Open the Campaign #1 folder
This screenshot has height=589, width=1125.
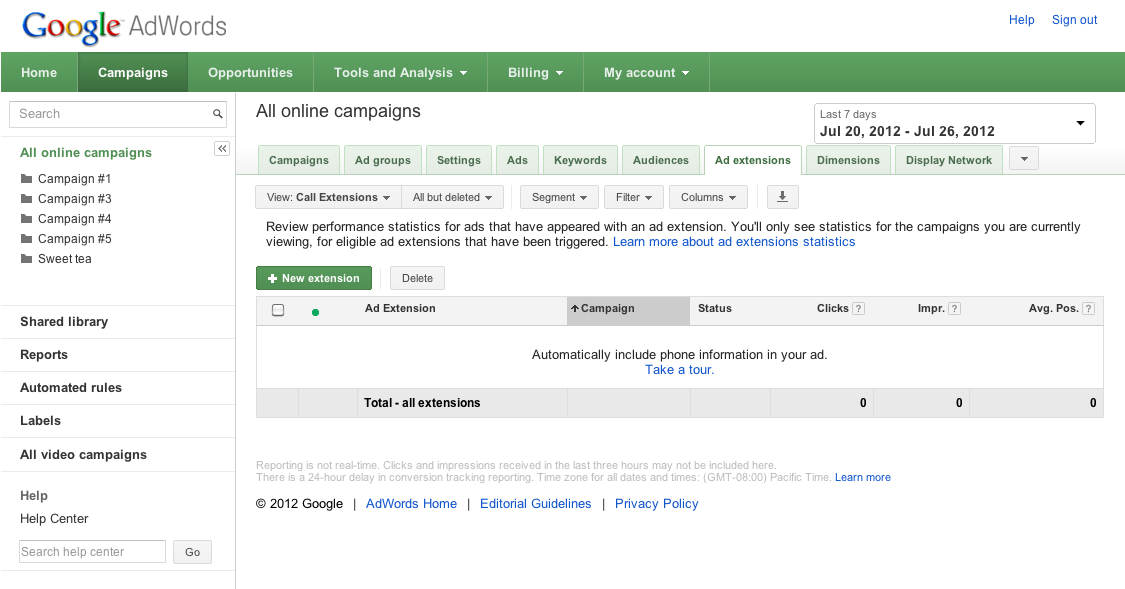[x=74, y=179]
